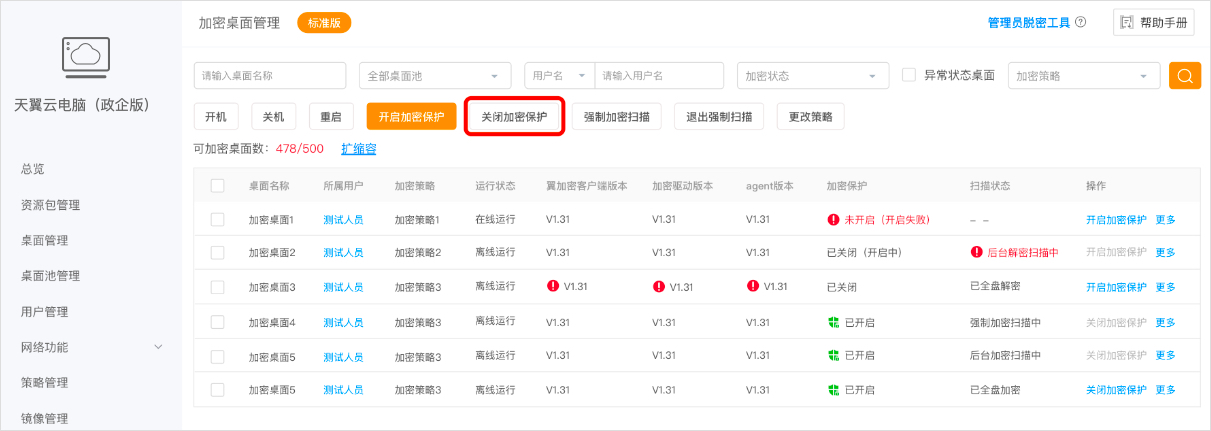Click the 关闭加密保护 button
Viewport: 1211px width, 431px height.
tap(514, 117)
